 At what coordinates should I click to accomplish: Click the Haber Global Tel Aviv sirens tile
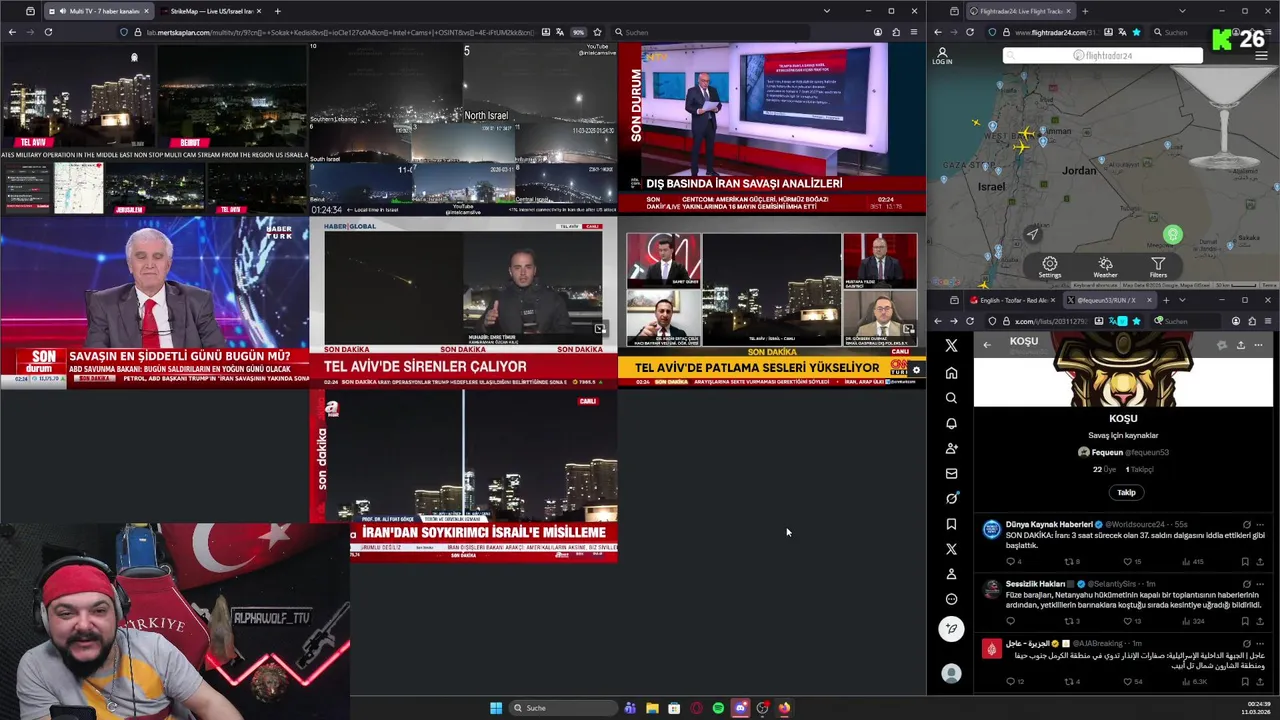(463, 304)
